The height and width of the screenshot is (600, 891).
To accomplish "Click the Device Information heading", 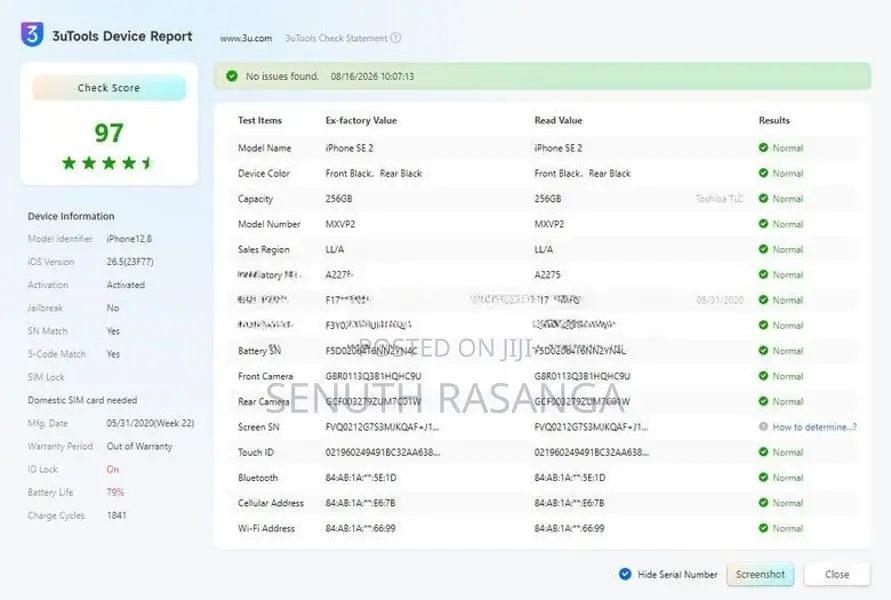I will (71, 216).
